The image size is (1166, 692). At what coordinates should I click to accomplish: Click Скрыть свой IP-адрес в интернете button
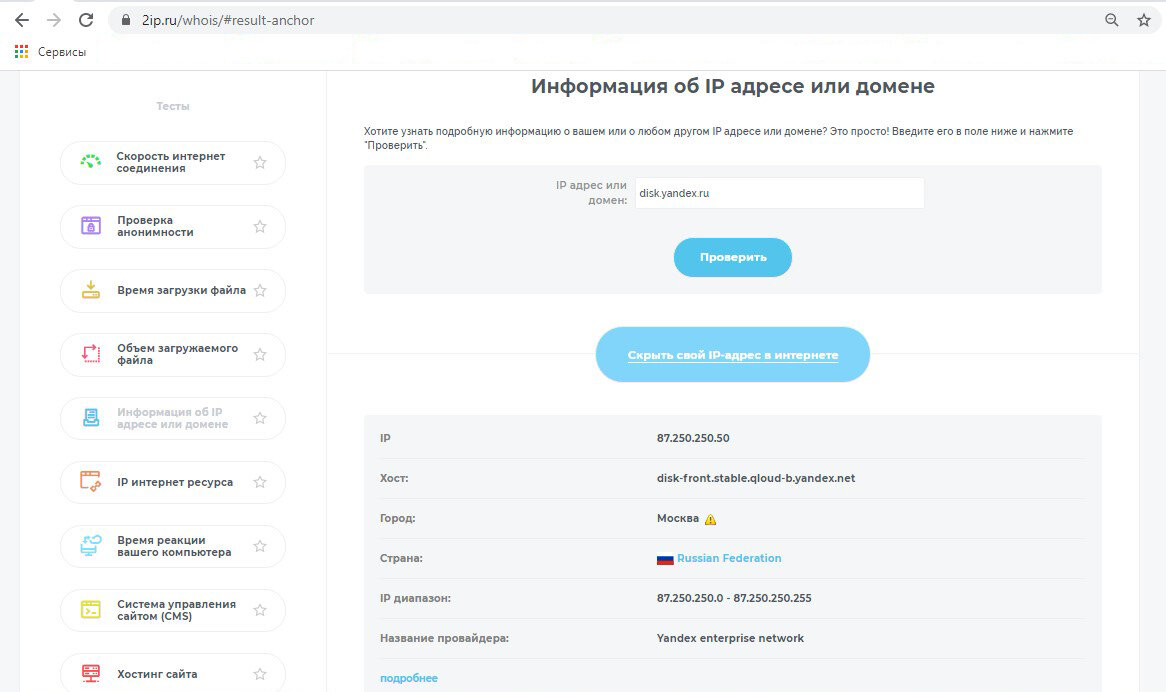tap(732, 355)
